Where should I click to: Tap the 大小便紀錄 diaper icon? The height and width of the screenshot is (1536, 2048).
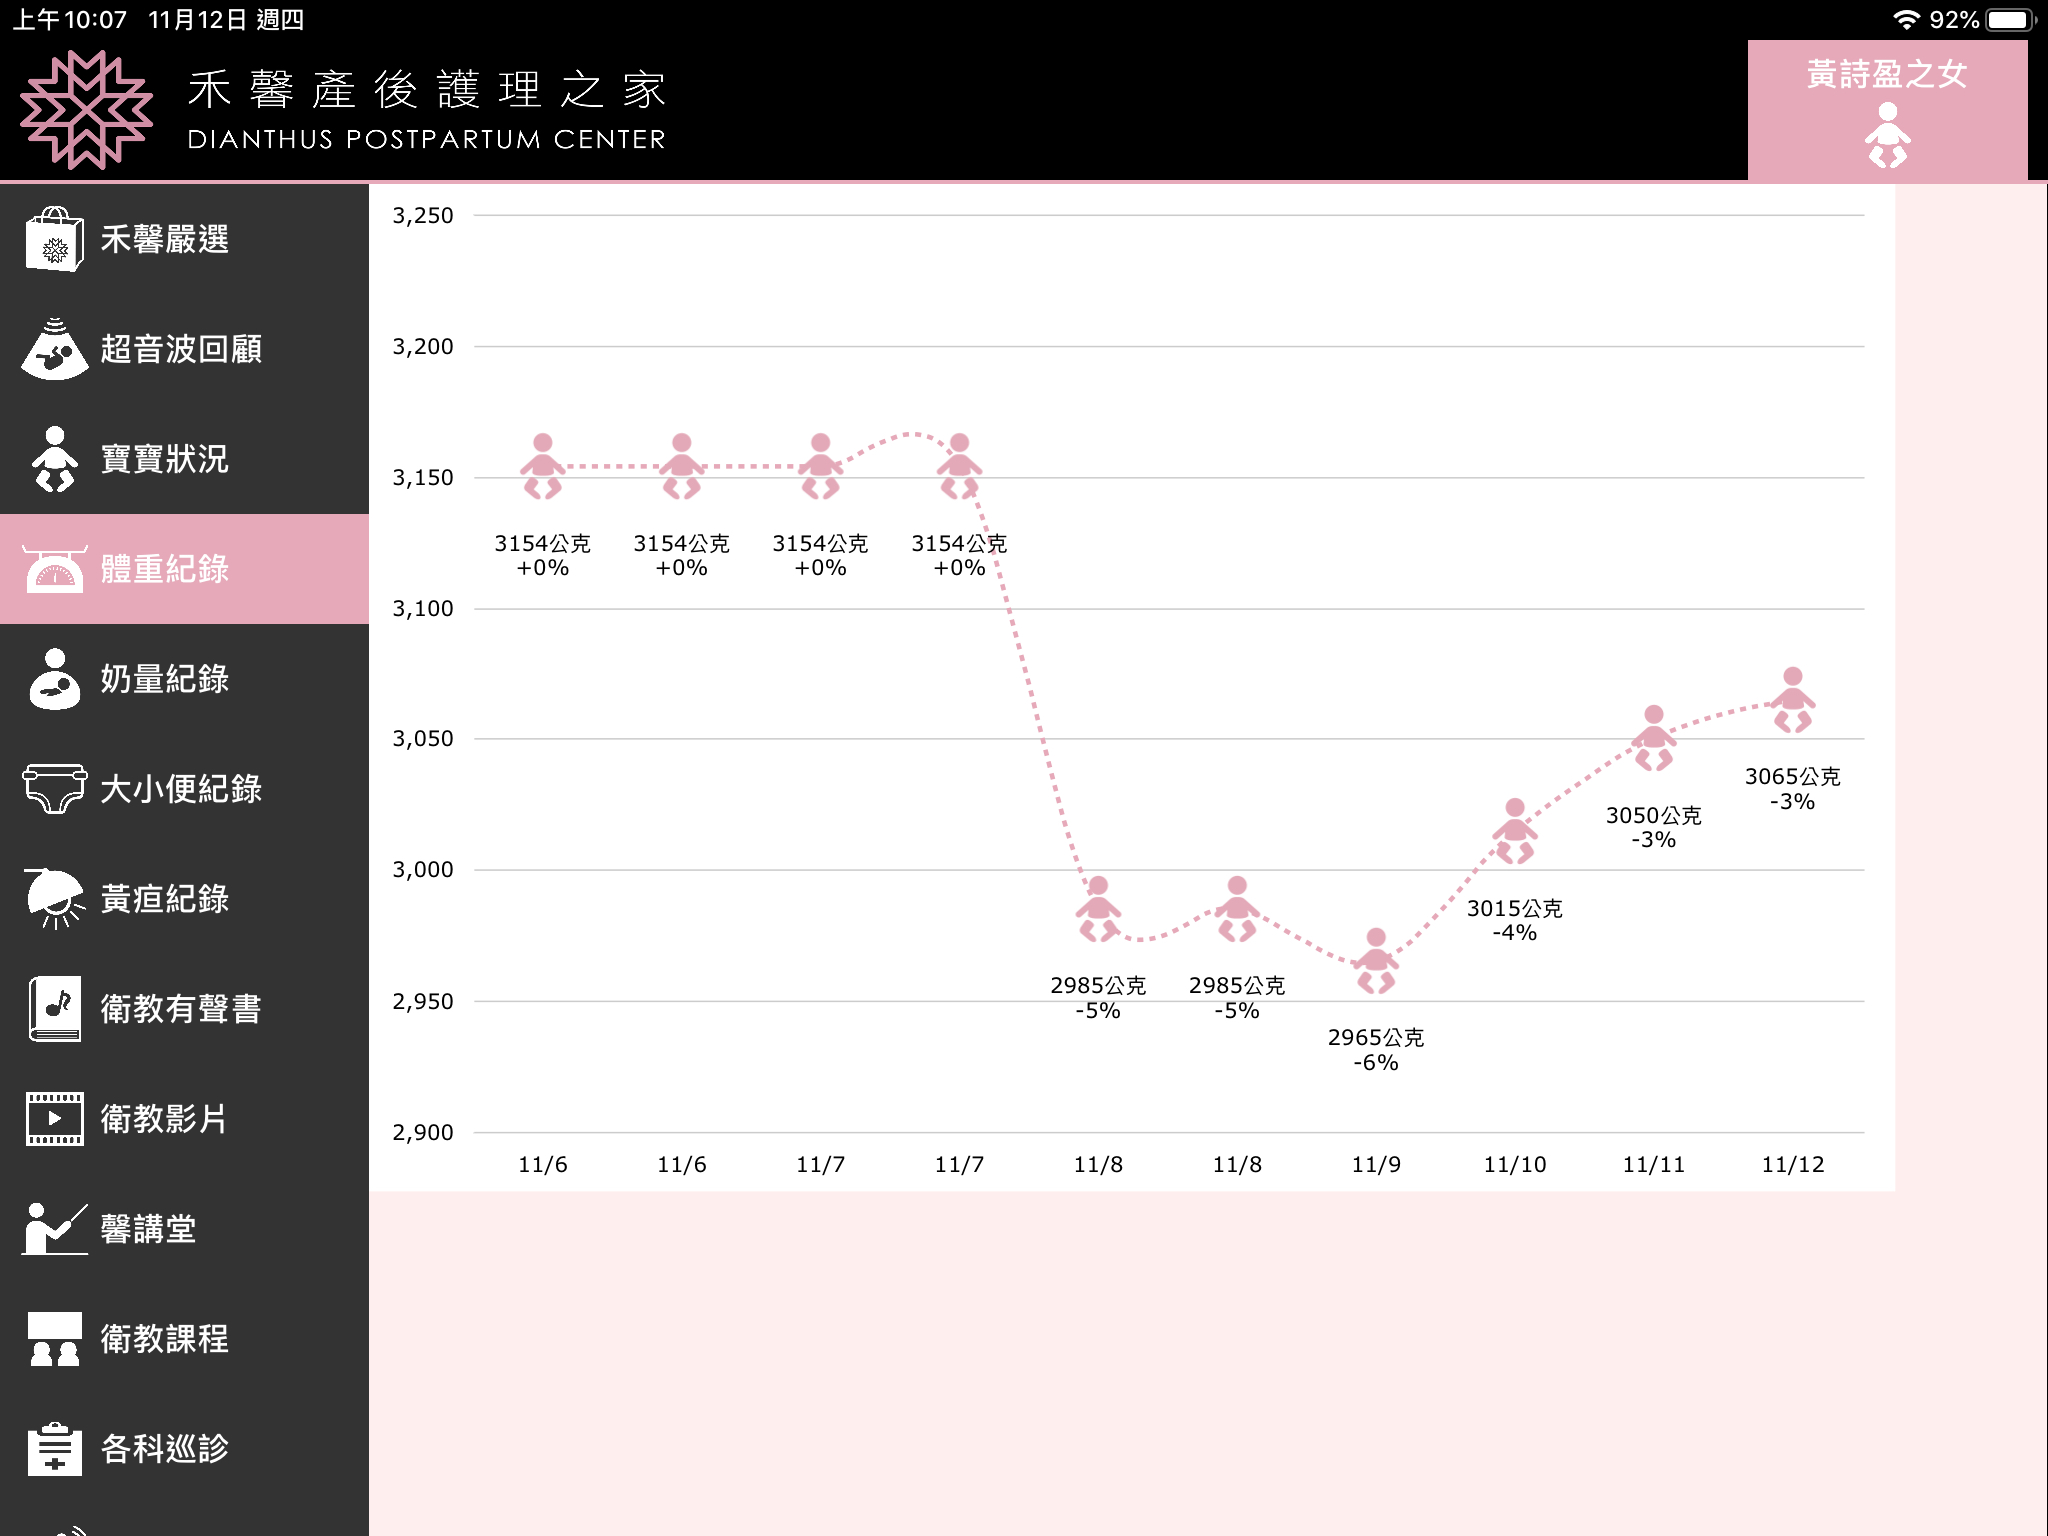[55, 789]
